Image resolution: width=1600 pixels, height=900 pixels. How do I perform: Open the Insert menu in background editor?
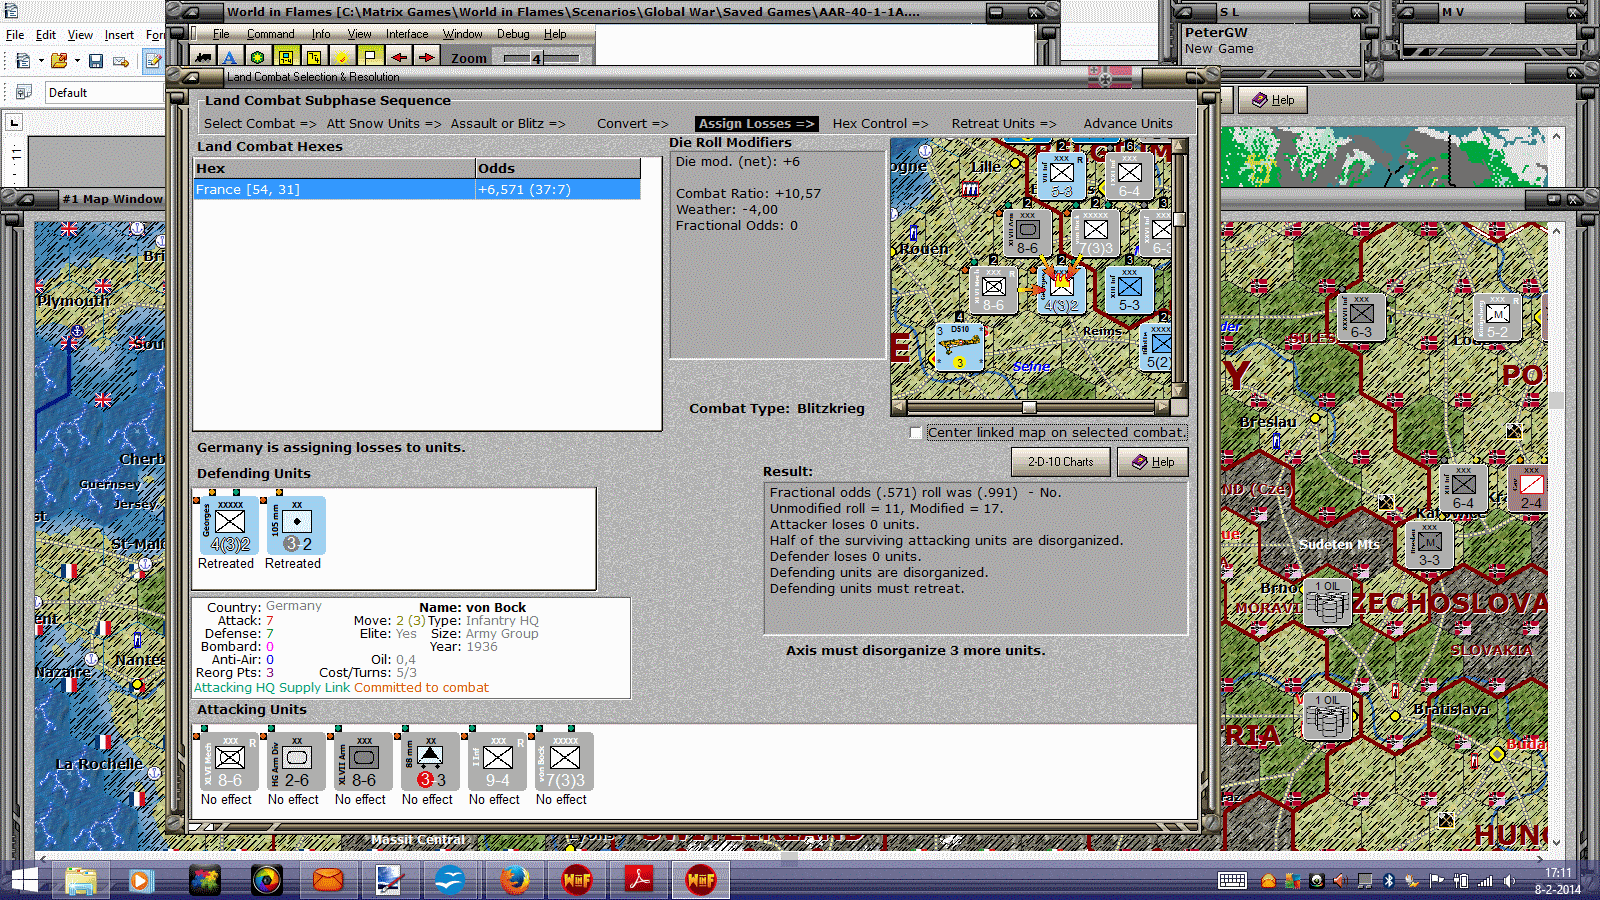tap(119, 35)
